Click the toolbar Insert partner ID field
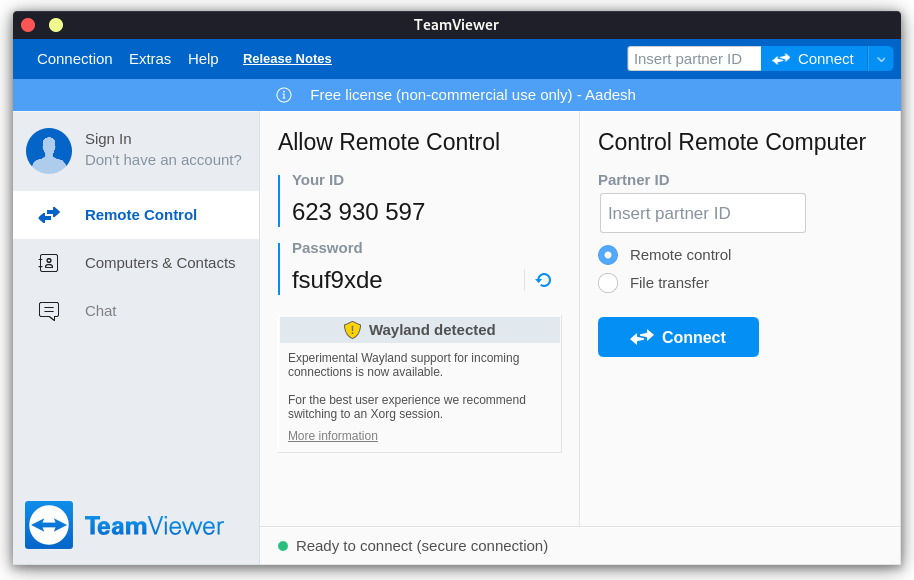 click(694, 59)
